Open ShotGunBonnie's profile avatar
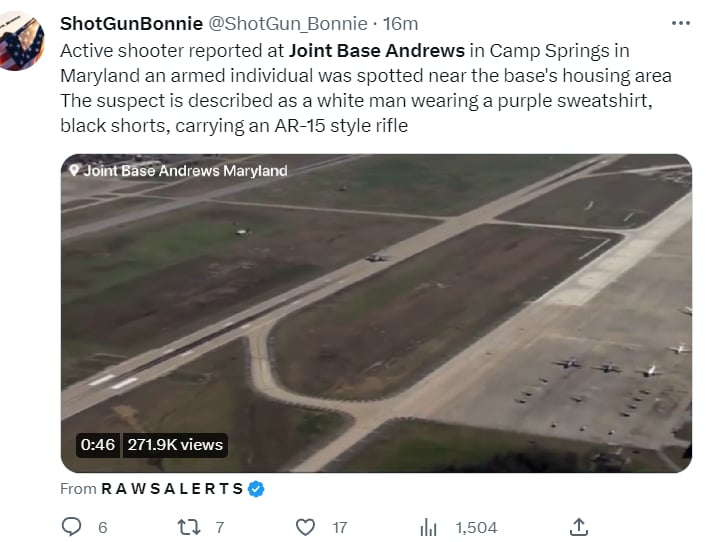This screenshot has height=542, width=710. tap(21, 42)
